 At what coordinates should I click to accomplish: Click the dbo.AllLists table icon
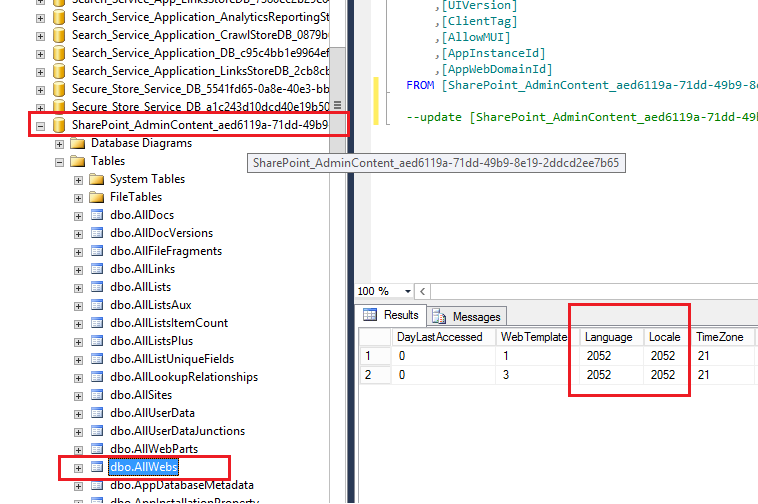97,287
